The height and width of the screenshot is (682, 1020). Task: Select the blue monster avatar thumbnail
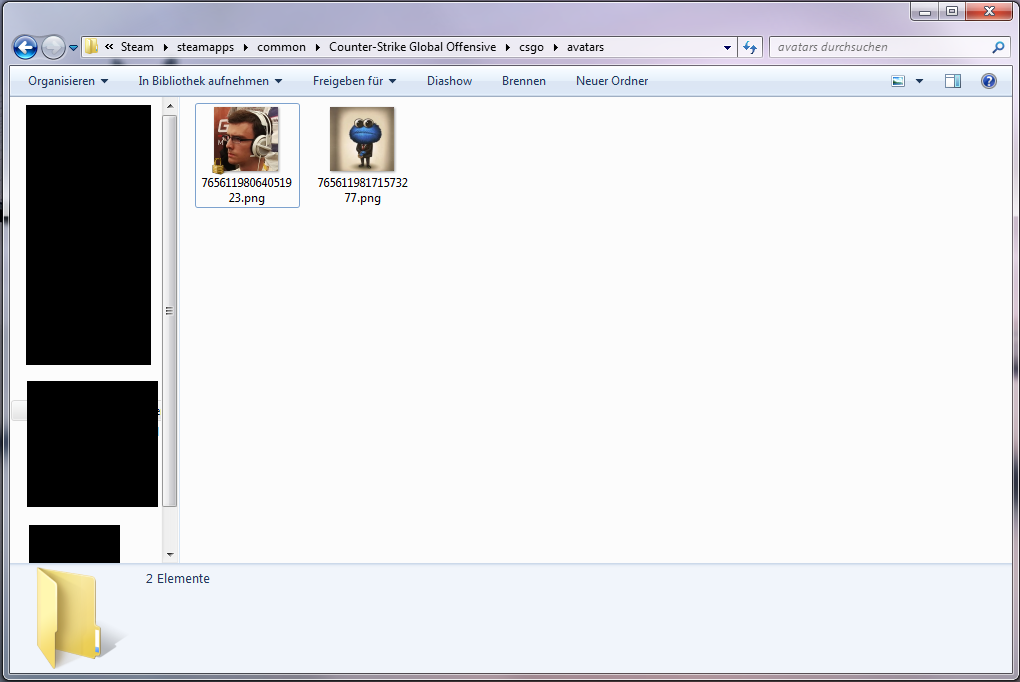pos(362,139)
